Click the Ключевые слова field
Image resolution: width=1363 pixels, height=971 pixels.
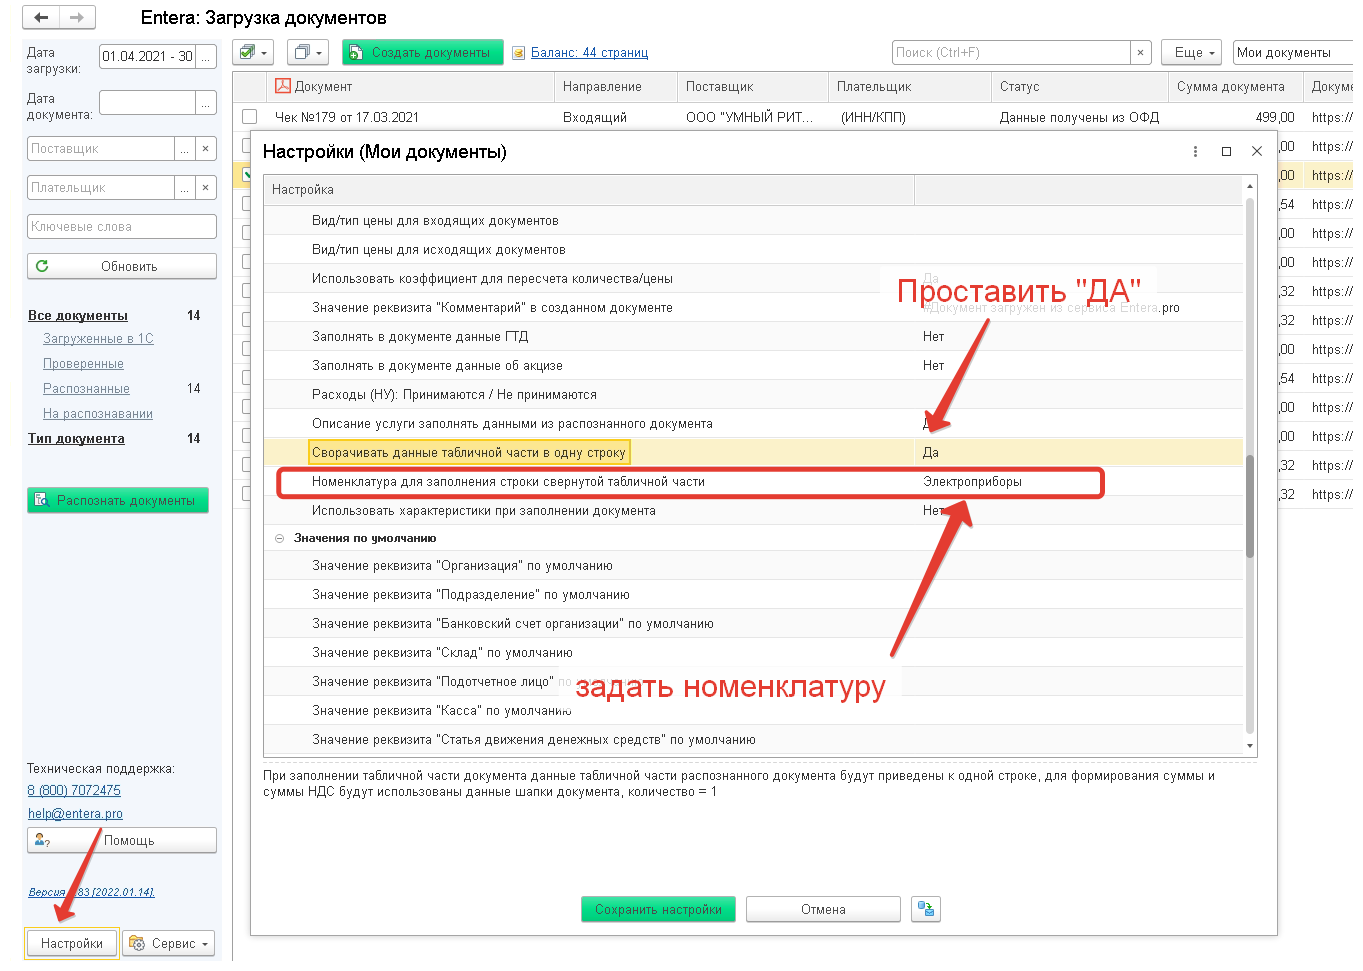click(122, 227)
